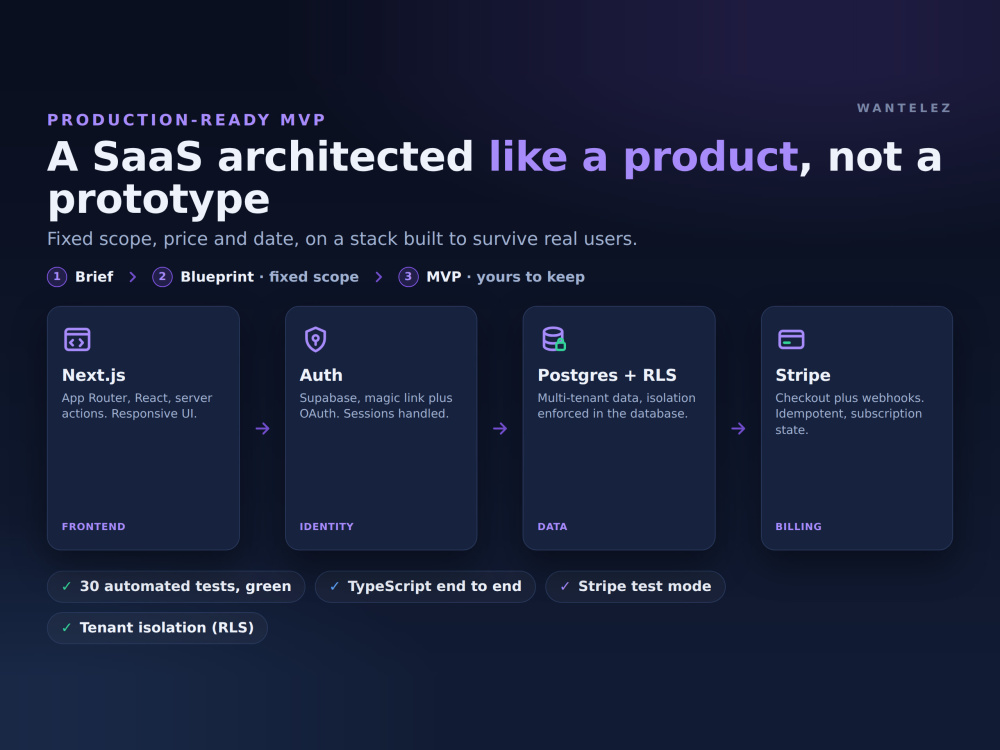Viewport: 1000px width, 750px height.
Task: Click the DATA label
Action: tap(552, 527)
